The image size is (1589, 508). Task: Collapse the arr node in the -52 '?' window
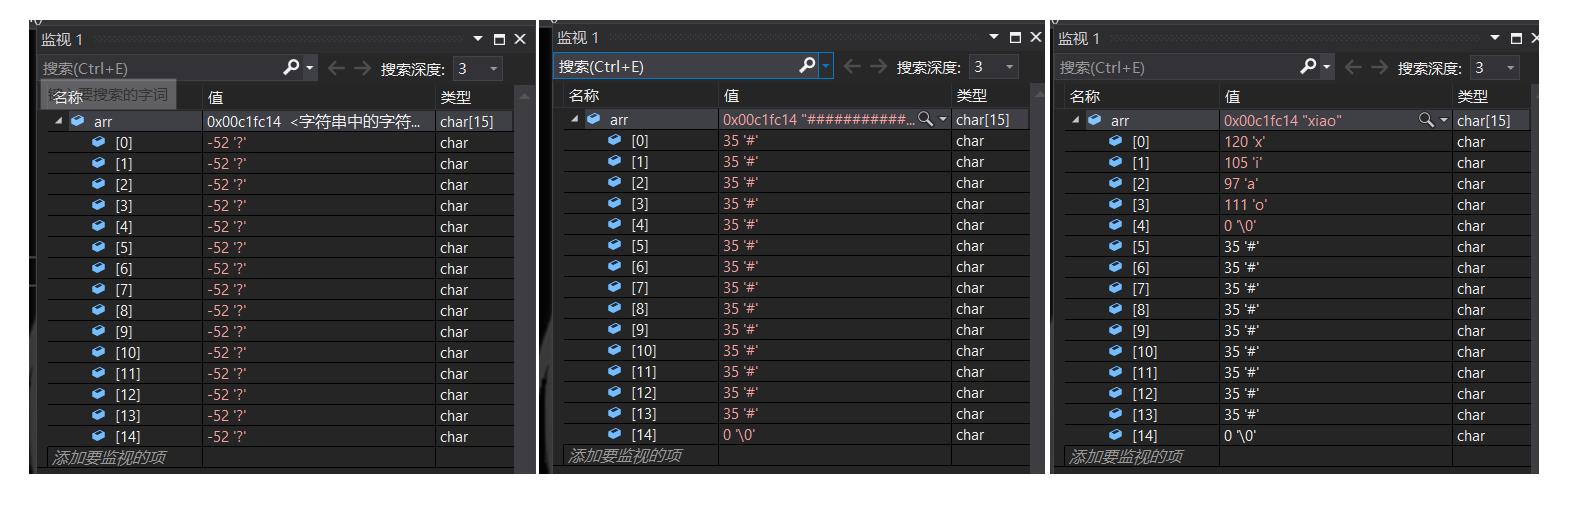tap(58, 121)
